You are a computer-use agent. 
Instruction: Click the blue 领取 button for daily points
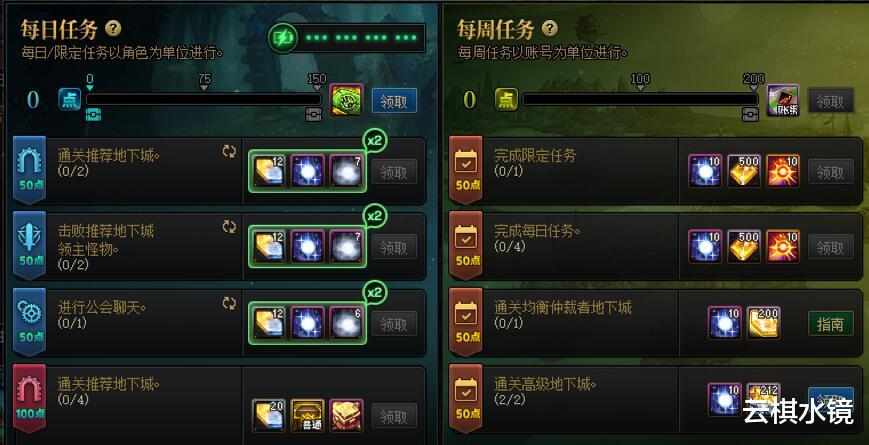[394, 101]
